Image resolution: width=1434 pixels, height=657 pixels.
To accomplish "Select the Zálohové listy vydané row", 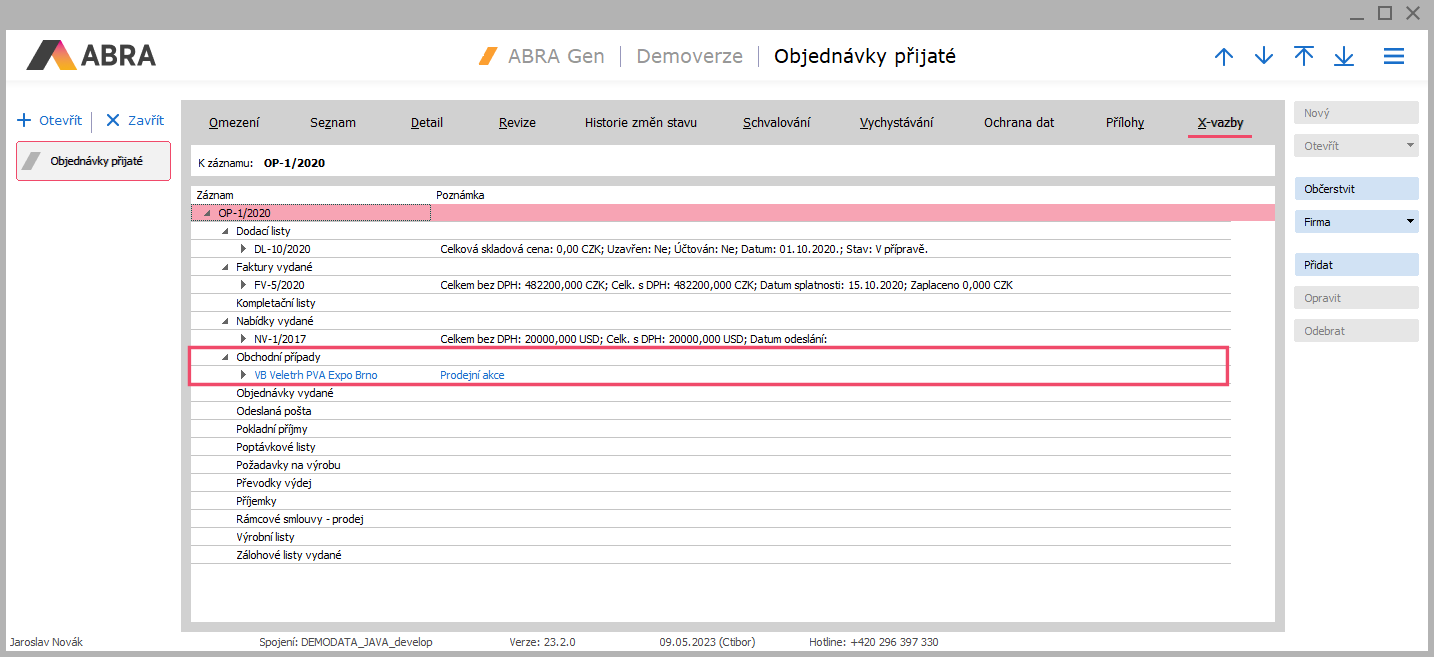I will click(x=288, y=555).
